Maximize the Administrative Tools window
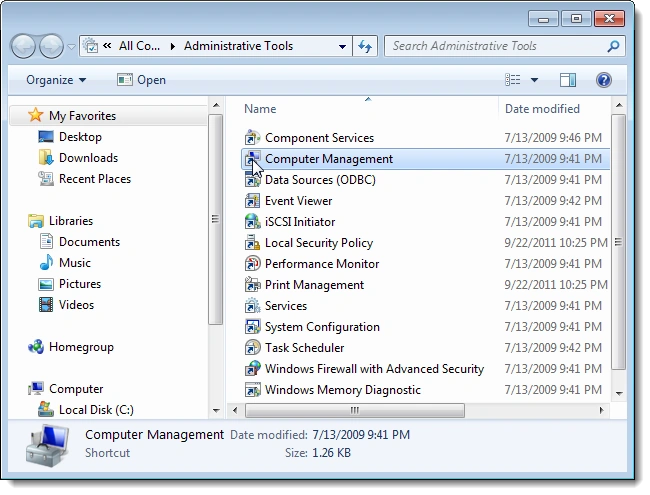Image resolution: width=650 pixels, height=495 pixels. coord(576,19)
